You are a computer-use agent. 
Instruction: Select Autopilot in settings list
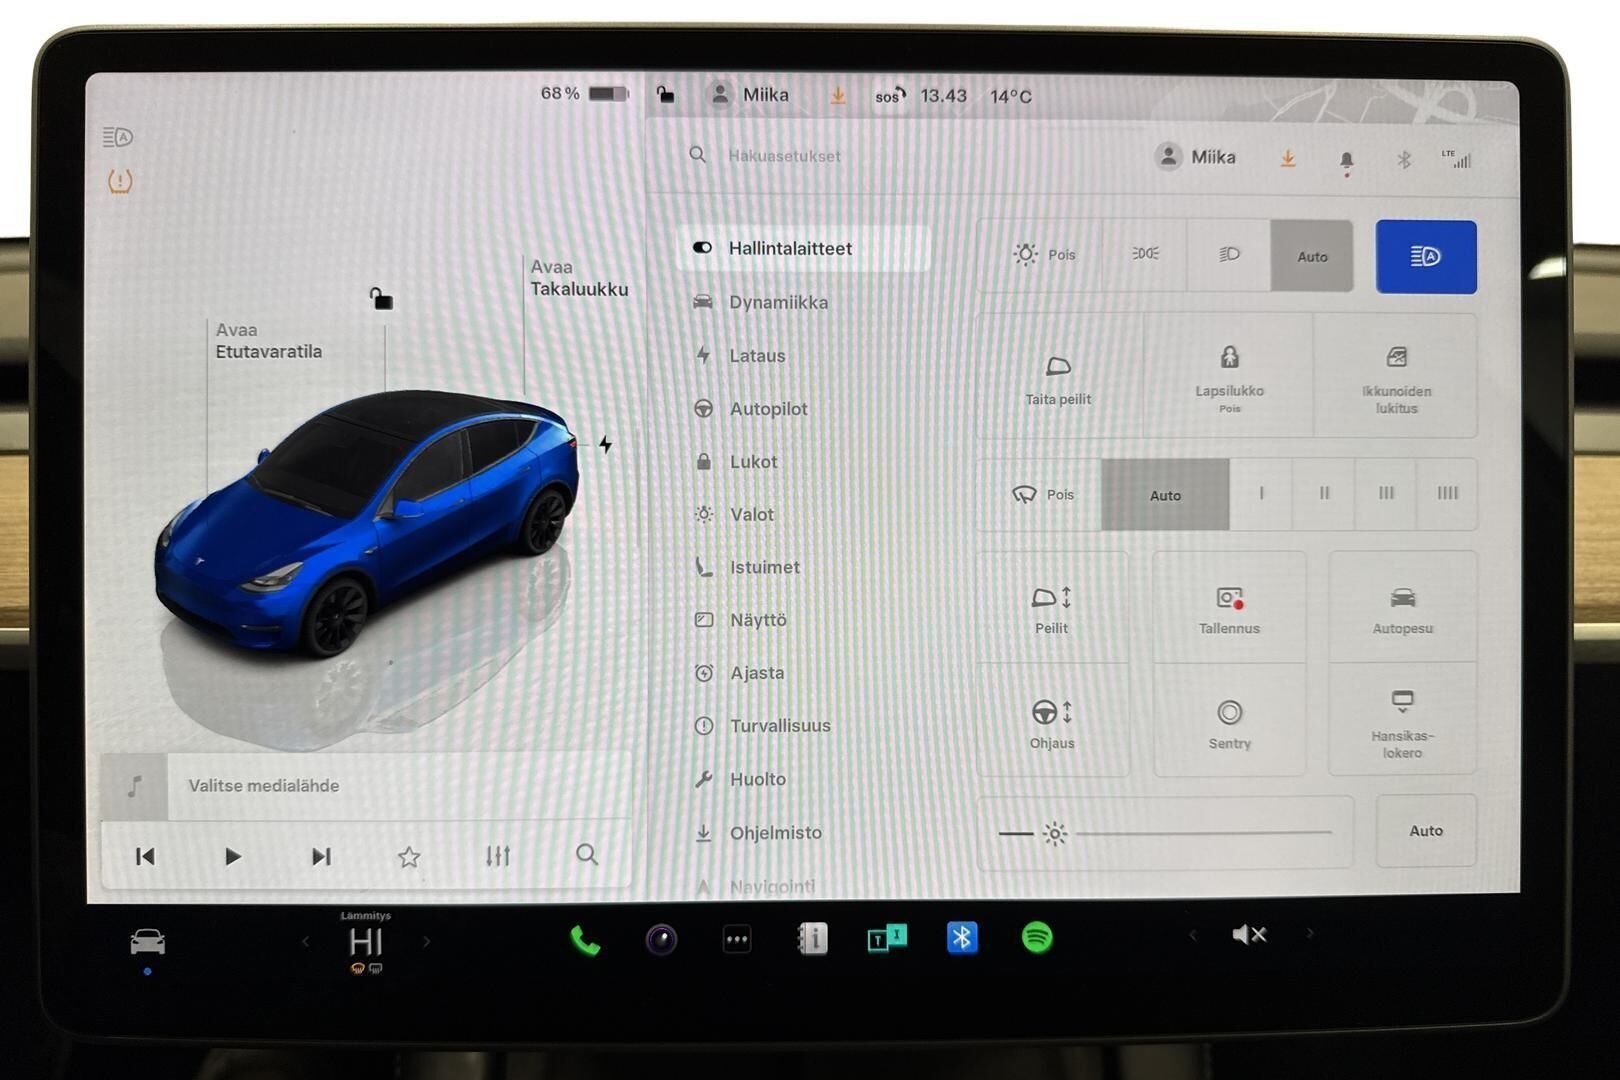point(767,409)
